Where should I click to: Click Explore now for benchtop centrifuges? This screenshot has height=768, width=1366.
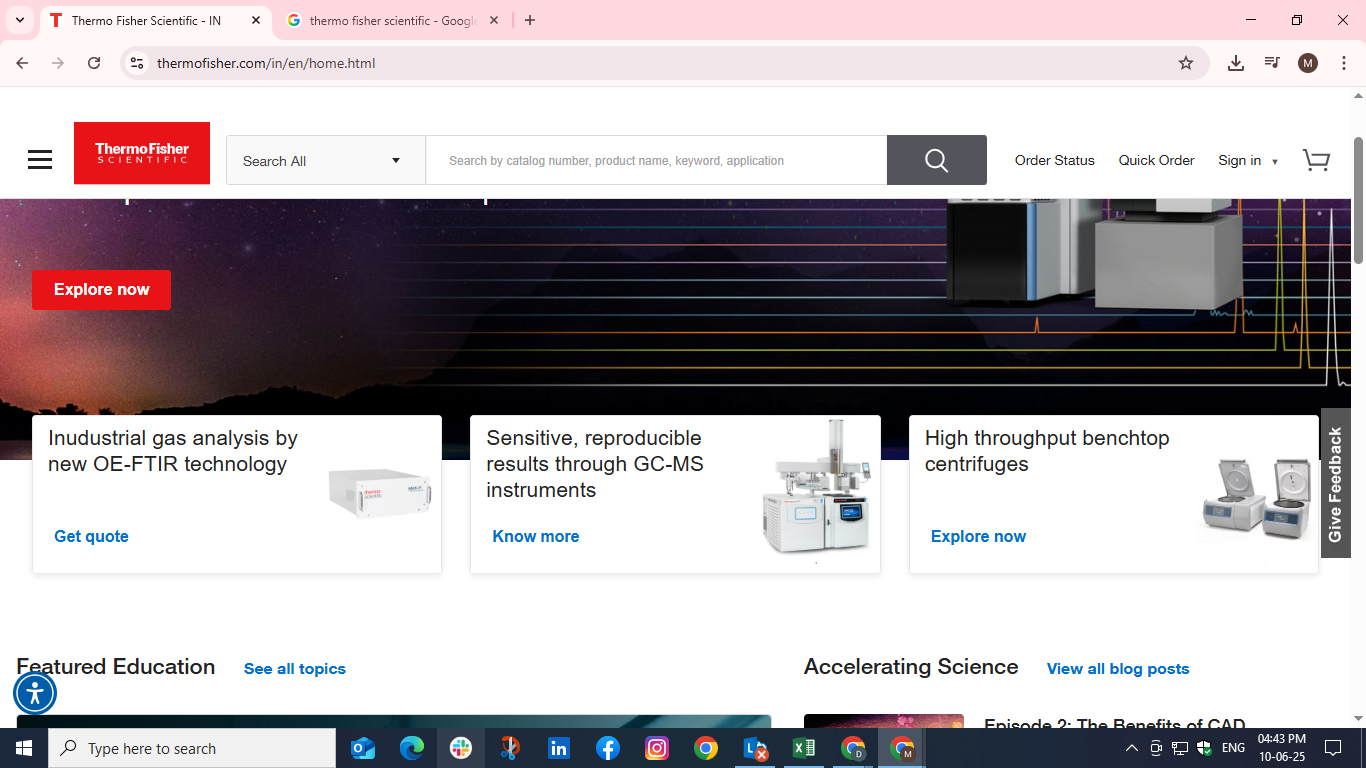(978, 536)
